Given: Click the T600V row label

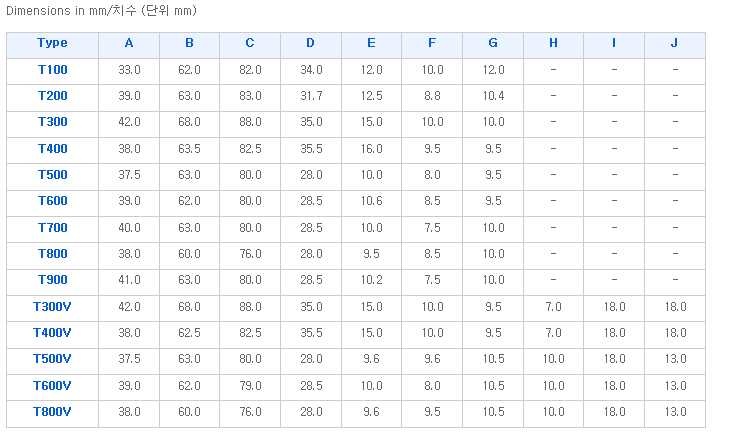Looking at the screenshot, I should (52, 386).
